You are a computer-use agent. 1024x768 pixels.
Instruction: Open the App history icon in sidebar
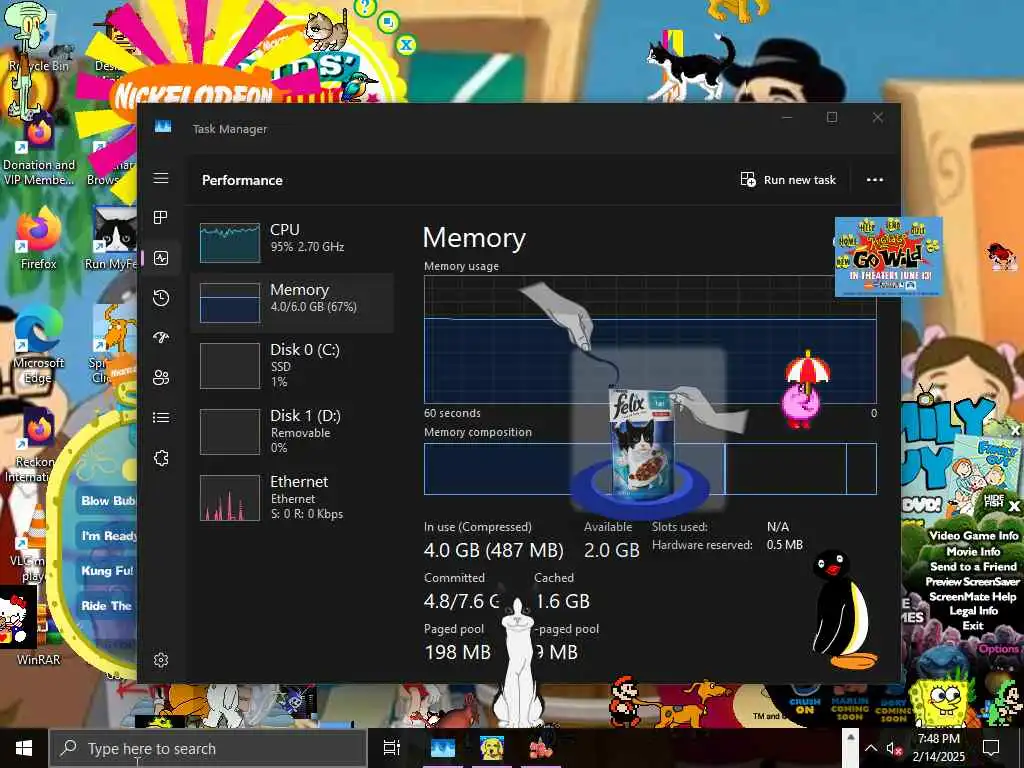coord(161,298)
